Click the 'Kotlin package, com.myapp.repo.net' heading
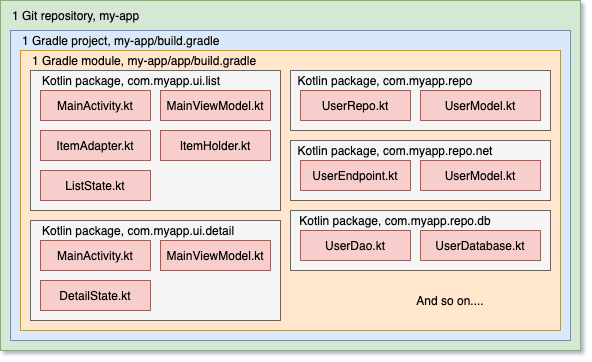Image resolution: width=592 pixels, height=362 pixels. tap(395, 151)
